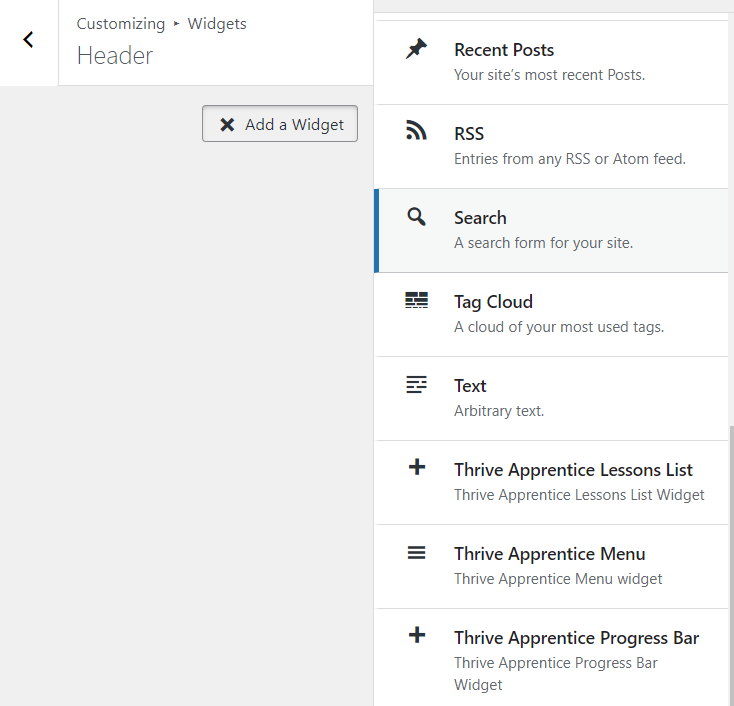
Task: Click the Header section title
Action: [115, 56]
